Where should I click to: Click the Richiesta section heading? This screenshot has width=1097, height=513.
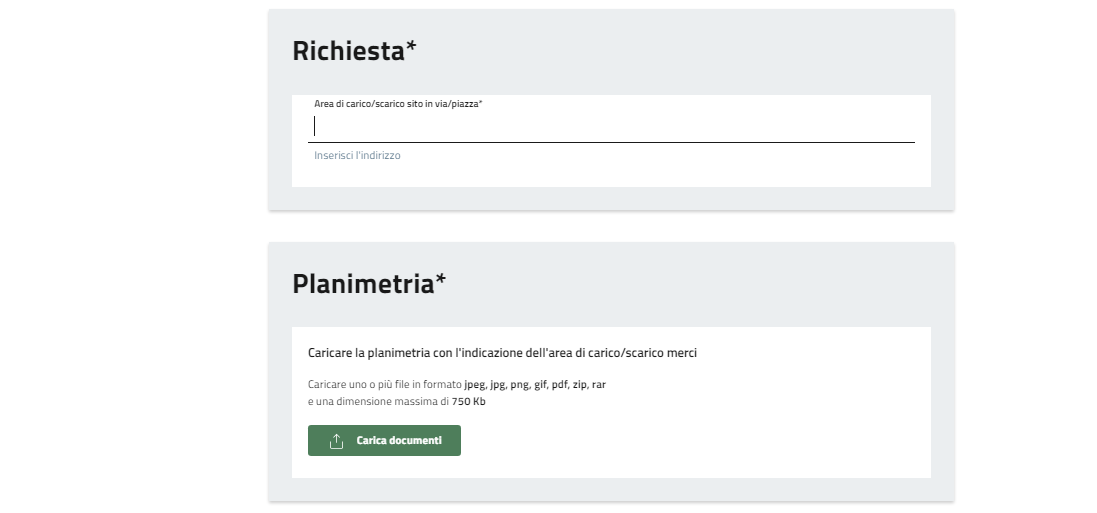[347, 52]
